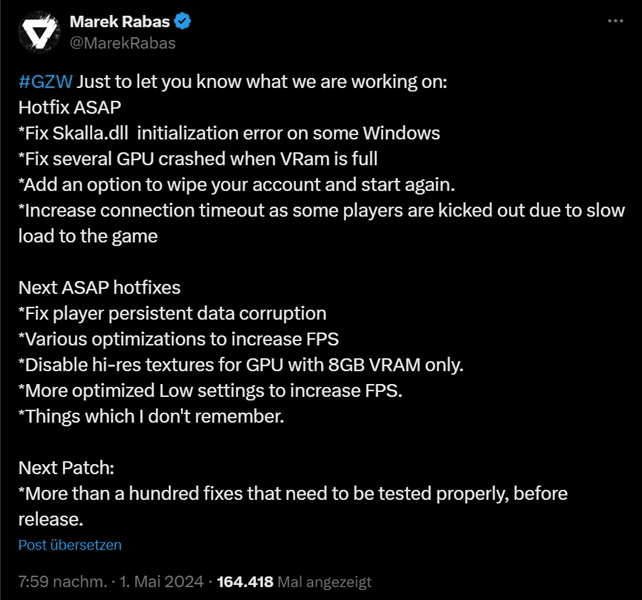The height and width of the screenshot is (600, 642).
Task: Click the persistent data corruption line
Action: pyautogui.click(x=172, y=314)
